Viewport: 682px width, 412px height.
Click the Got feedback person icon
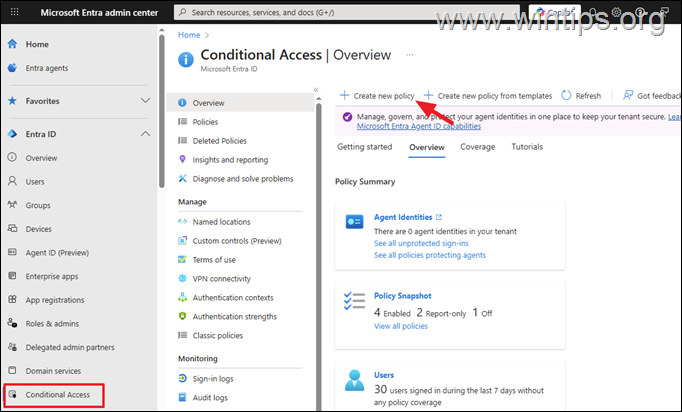(x=628, y=95)
